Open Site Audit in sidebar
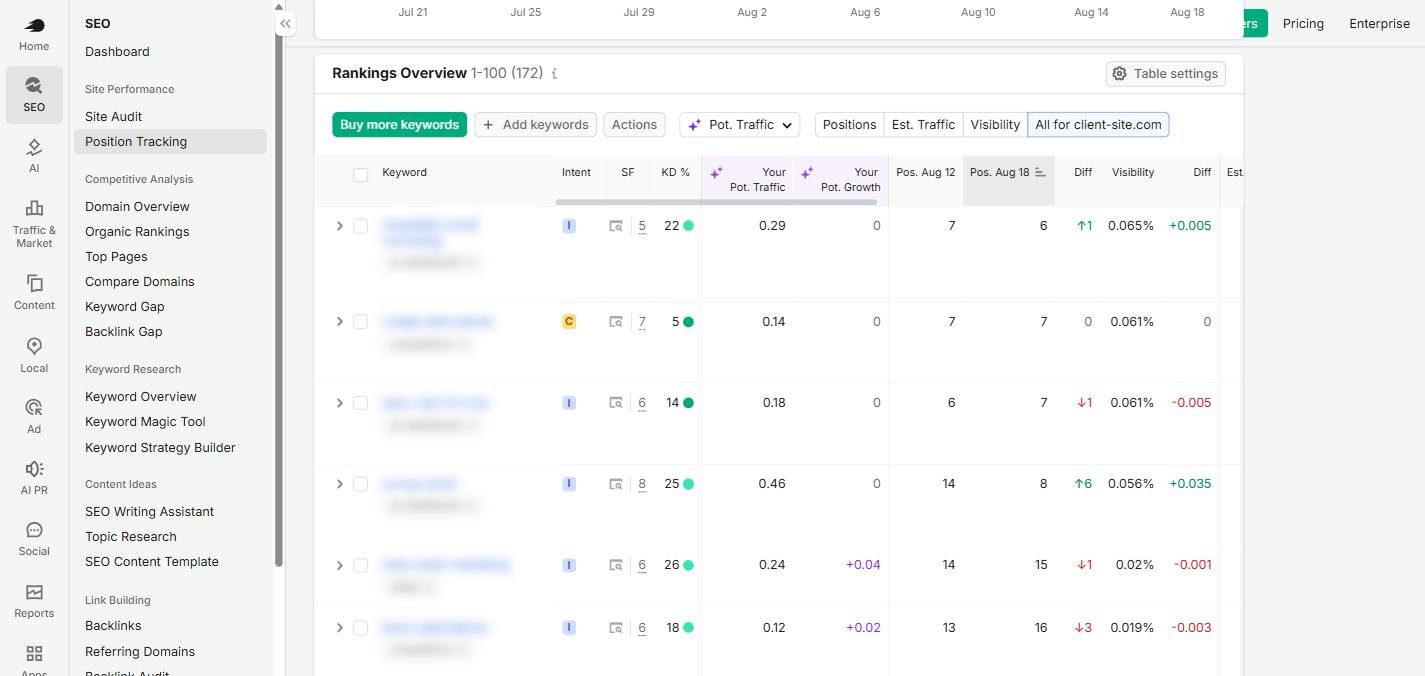The width and height of the screenshot is (1425, 676). [114, 117]
